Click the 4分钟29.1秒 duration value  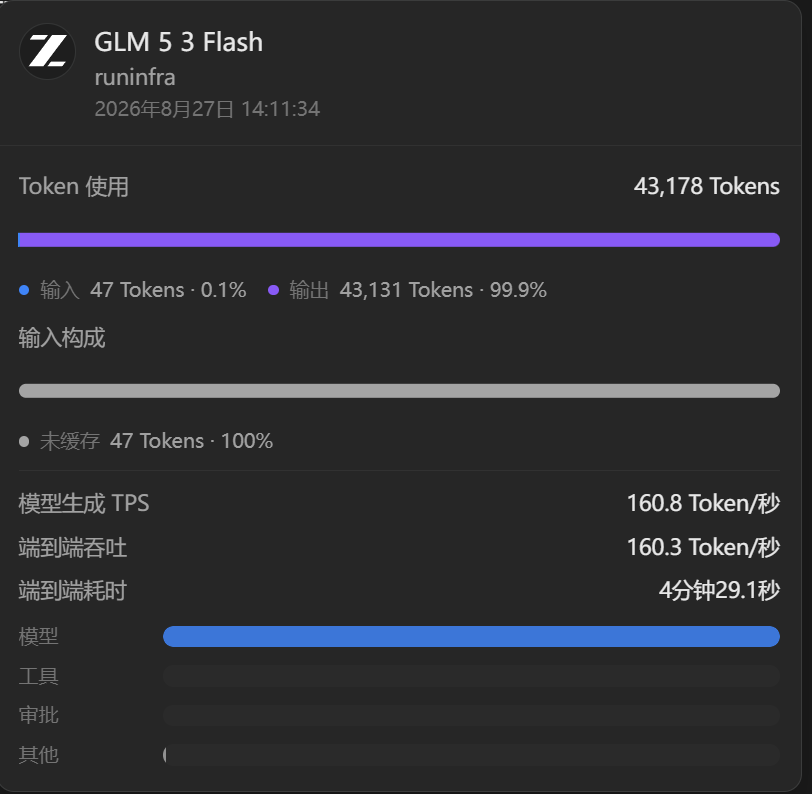[719, 590]
